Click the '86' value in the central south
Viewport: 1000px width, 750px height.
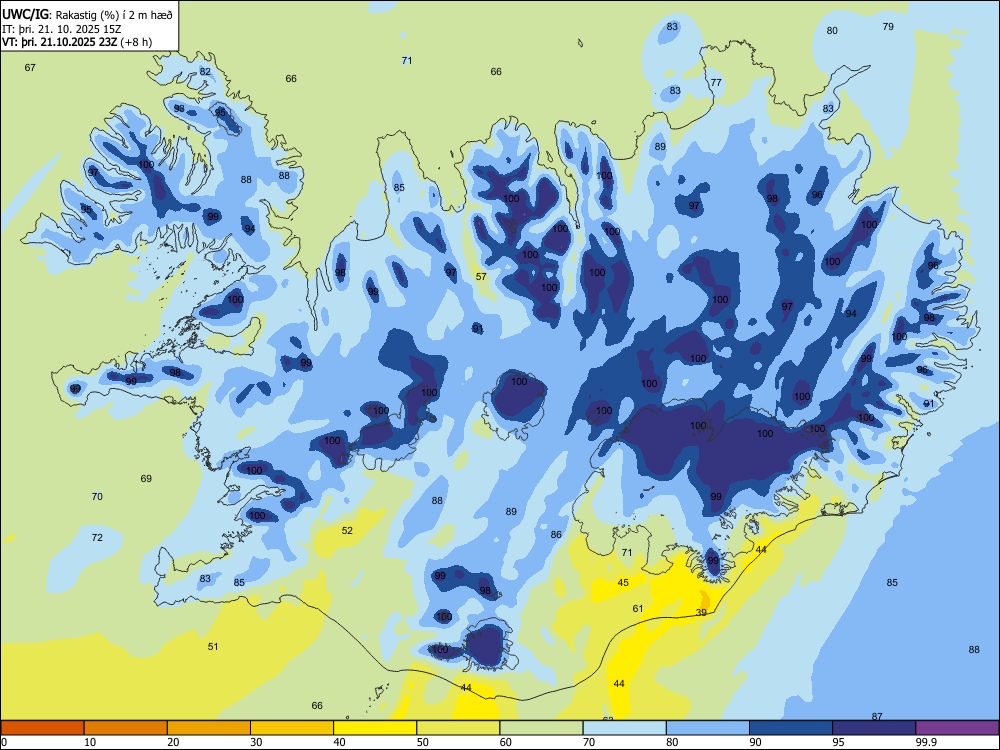[556, 534]
